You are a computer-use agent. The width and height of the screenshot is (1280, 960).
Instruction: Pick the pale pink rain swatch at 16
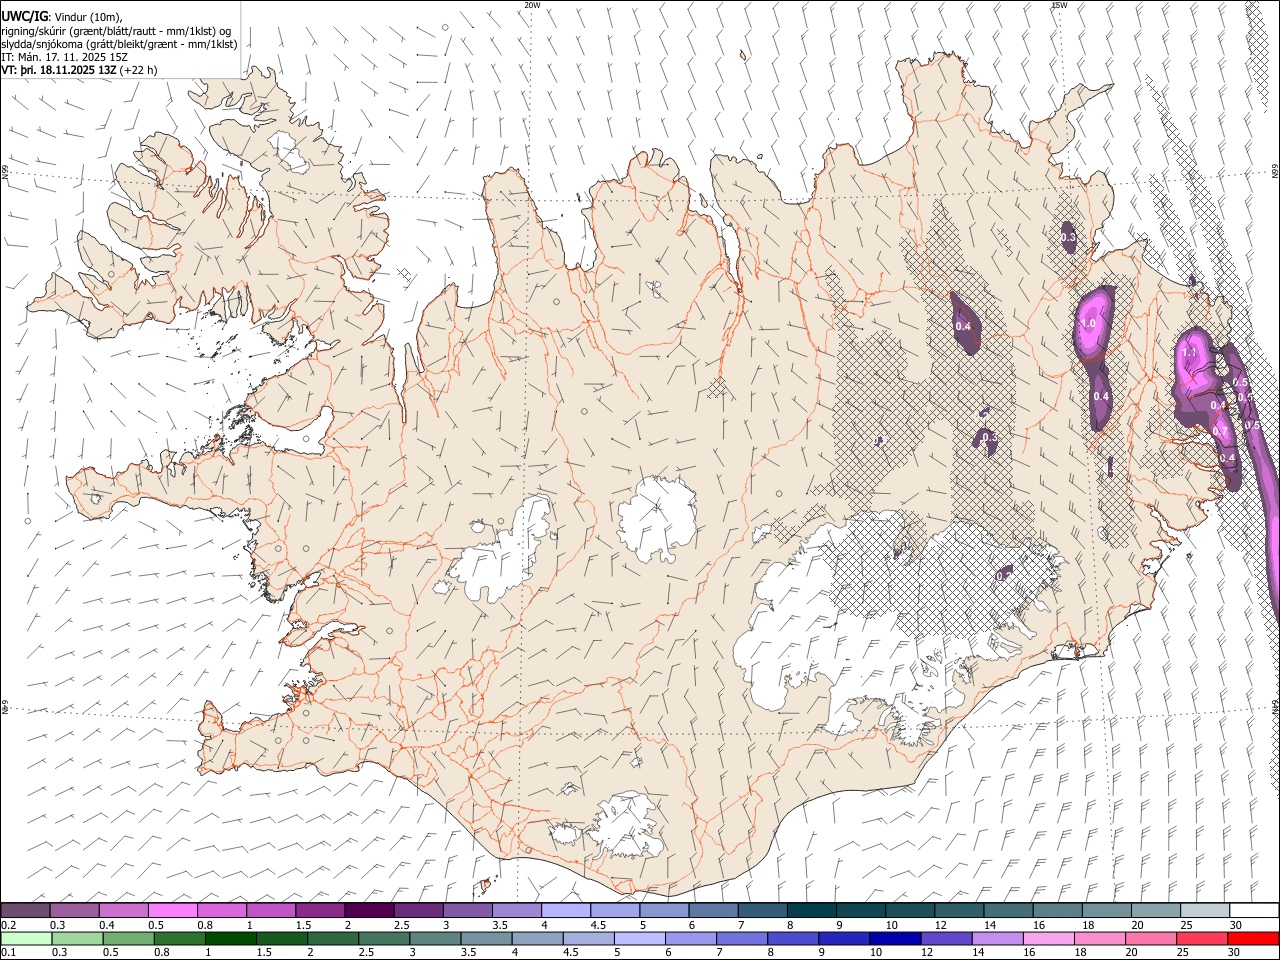tap(1049, 938)
